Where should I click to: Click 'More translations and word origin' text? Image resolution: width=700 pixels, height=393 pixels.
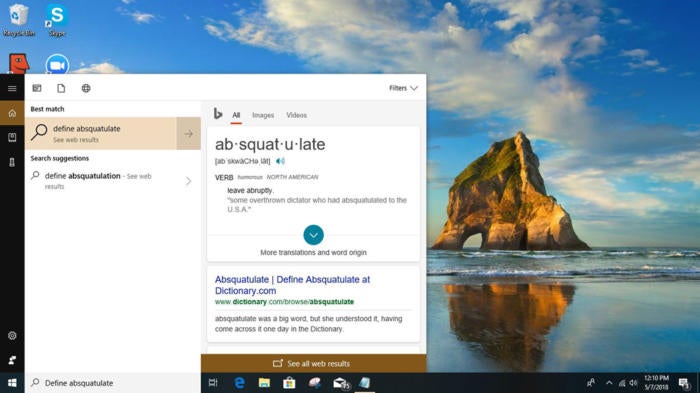313,252
